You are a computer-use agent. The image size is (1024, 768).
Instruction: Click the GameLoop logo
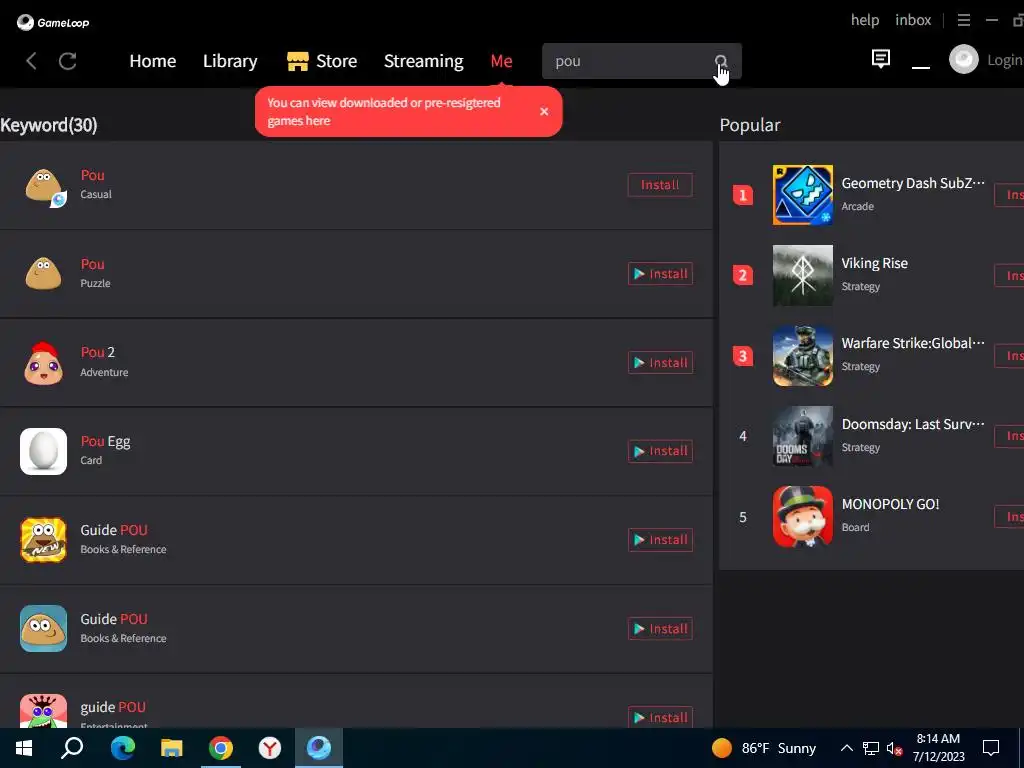[x=53, y=23]
